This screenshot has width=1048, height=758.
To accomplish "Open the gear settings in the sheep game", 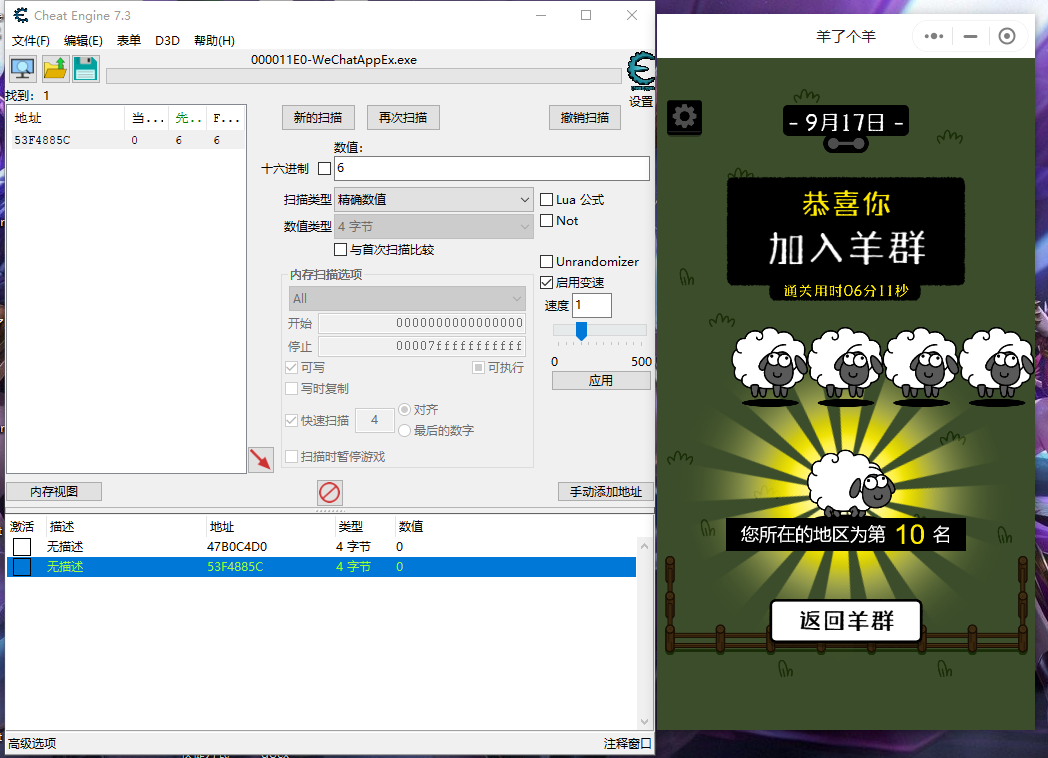I will point(684,116).
